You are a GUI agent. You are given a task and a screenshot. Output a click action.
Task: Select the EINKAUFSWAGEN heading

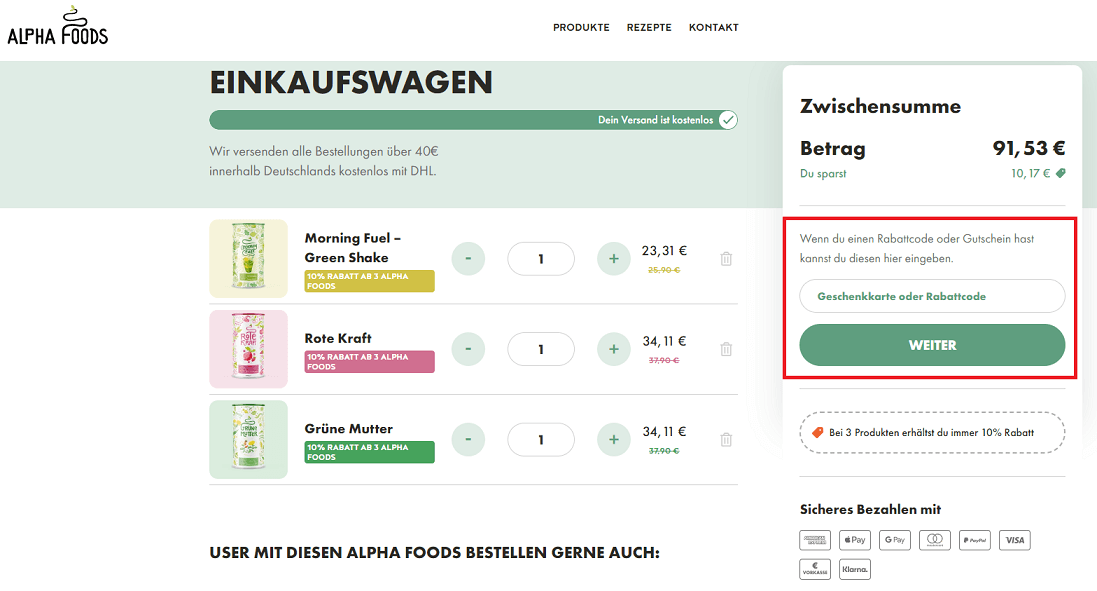pos(351,83)
